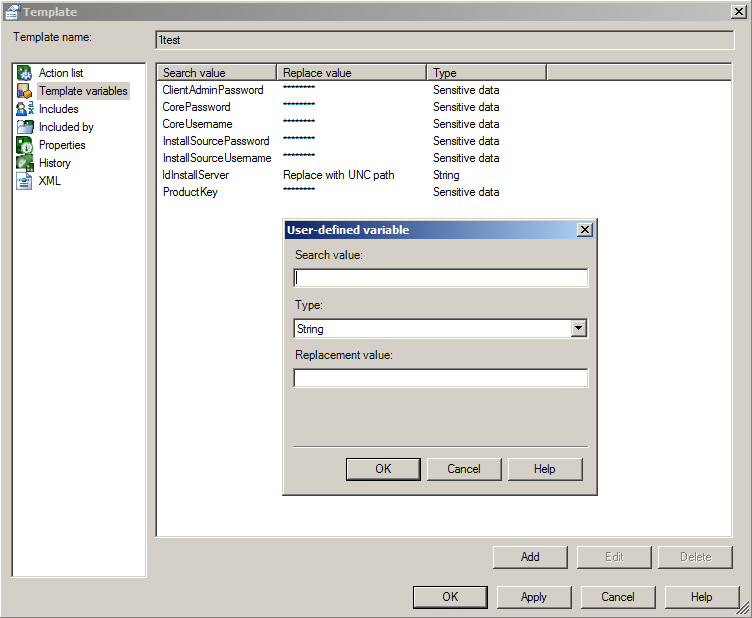752x618 pixels.
Task: Click the History icon in sidebar
Action: pyautogui.click(x=25, y=163)
